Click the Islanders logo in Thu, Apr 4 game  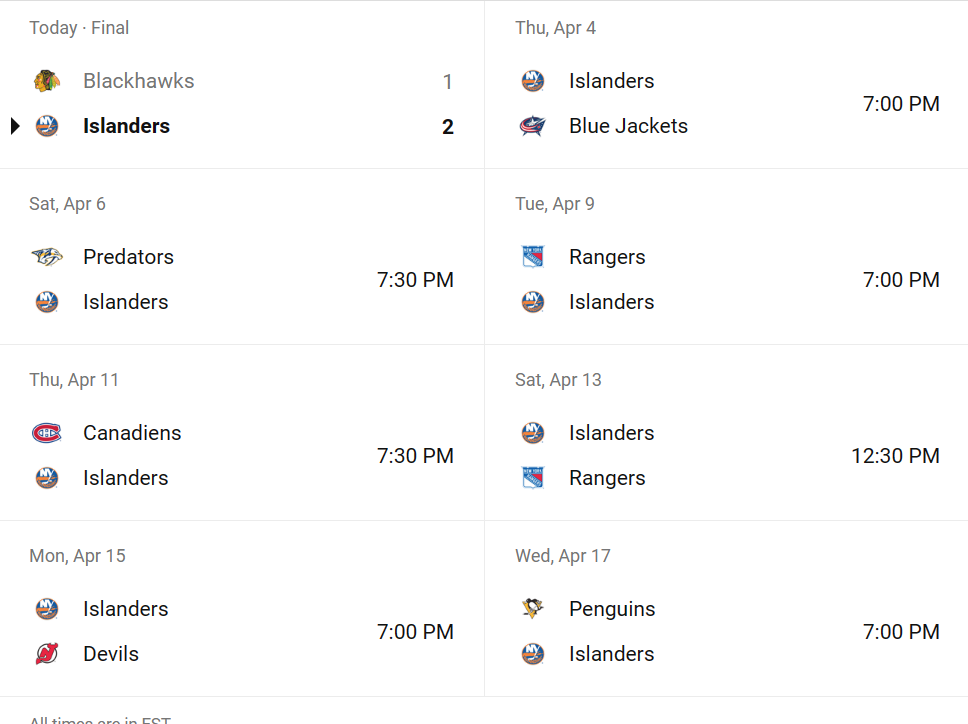pos(532,81)
